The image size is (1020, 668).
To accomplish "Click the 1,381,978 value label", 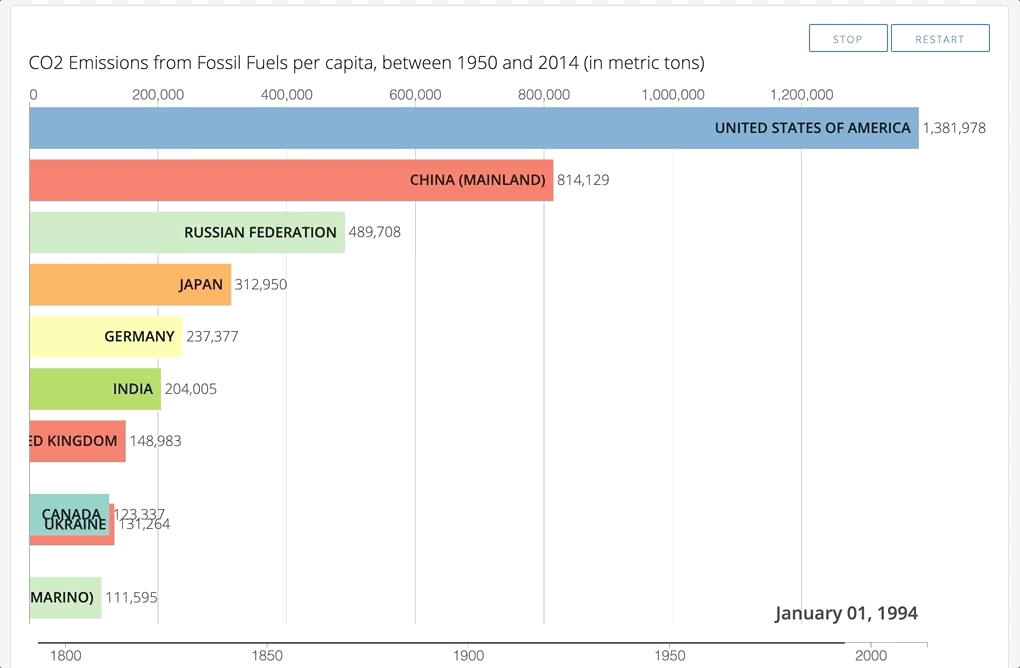I will point(954,128).
